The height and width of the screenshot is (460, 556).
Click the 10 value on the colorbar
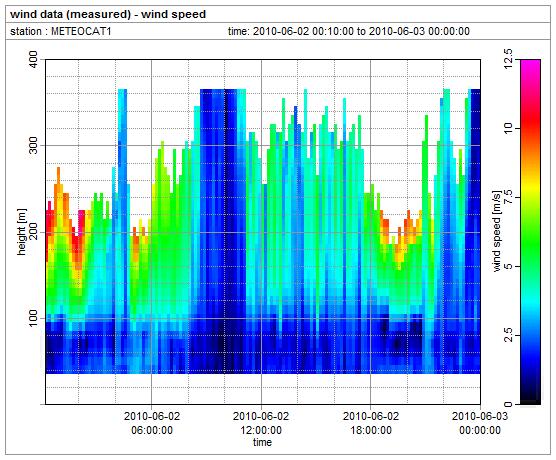point(508,128)
